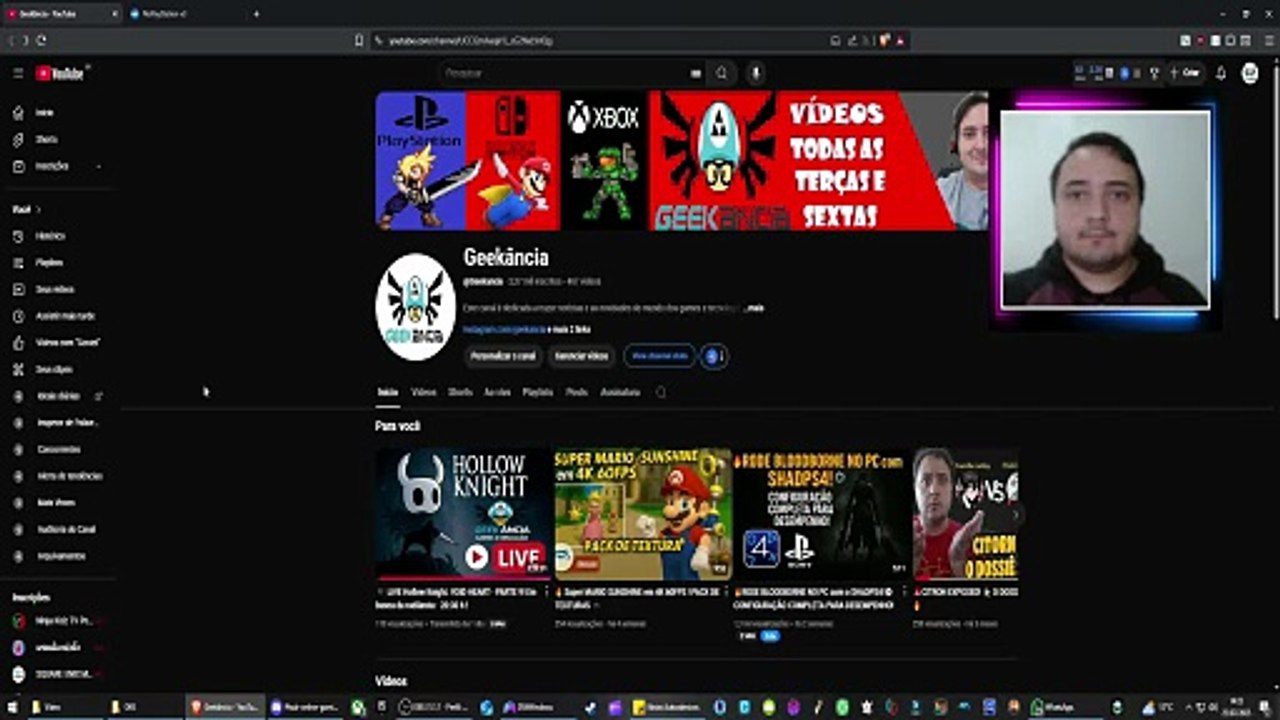Click the Geekância channel banner image
The height and width of the screenshot is (720, 1280).
point(682,161)
